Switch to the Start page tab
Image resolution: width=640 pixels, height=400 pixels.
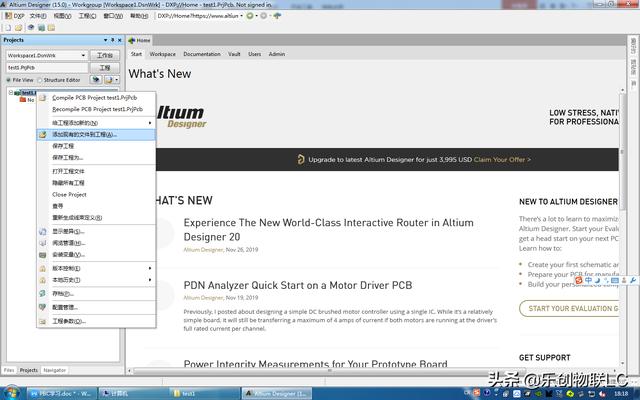[136, 54]
